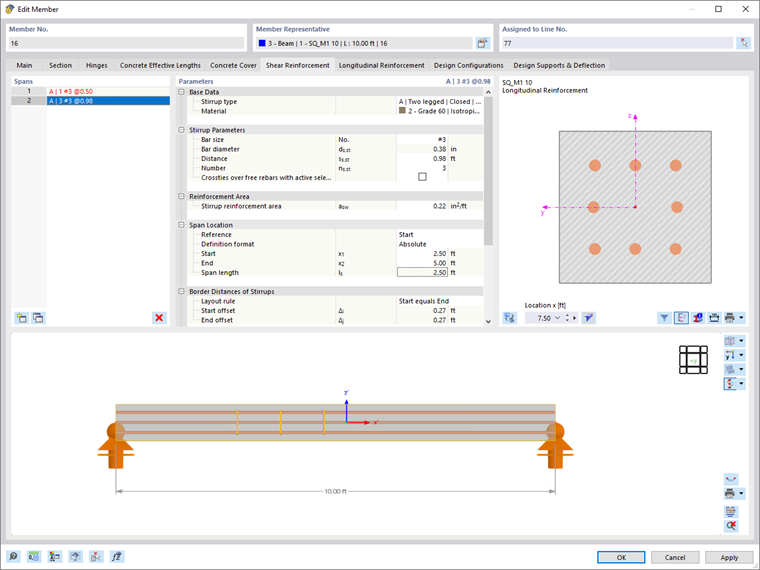
Task: Copy the selected stirrup span
Action: (38, 318)
